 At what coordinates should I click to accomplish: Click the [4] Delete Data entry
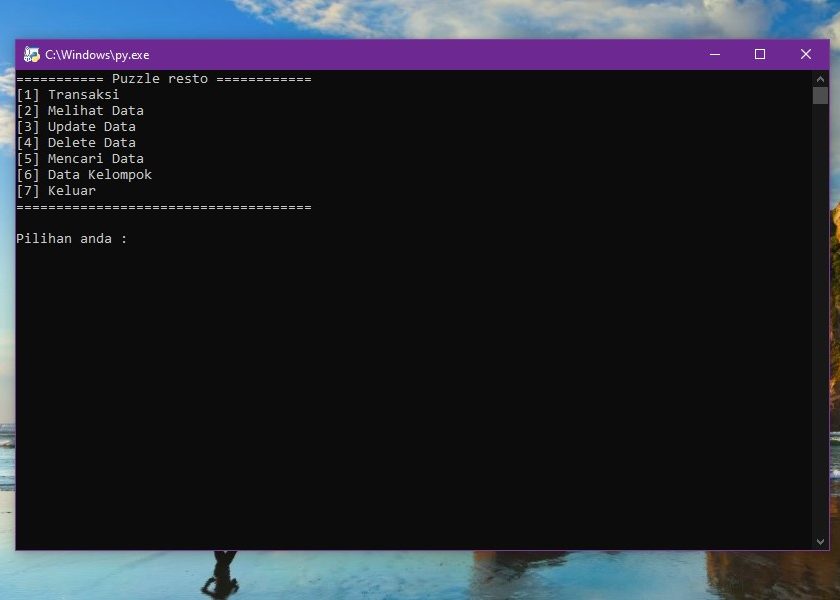click(76, 142)
